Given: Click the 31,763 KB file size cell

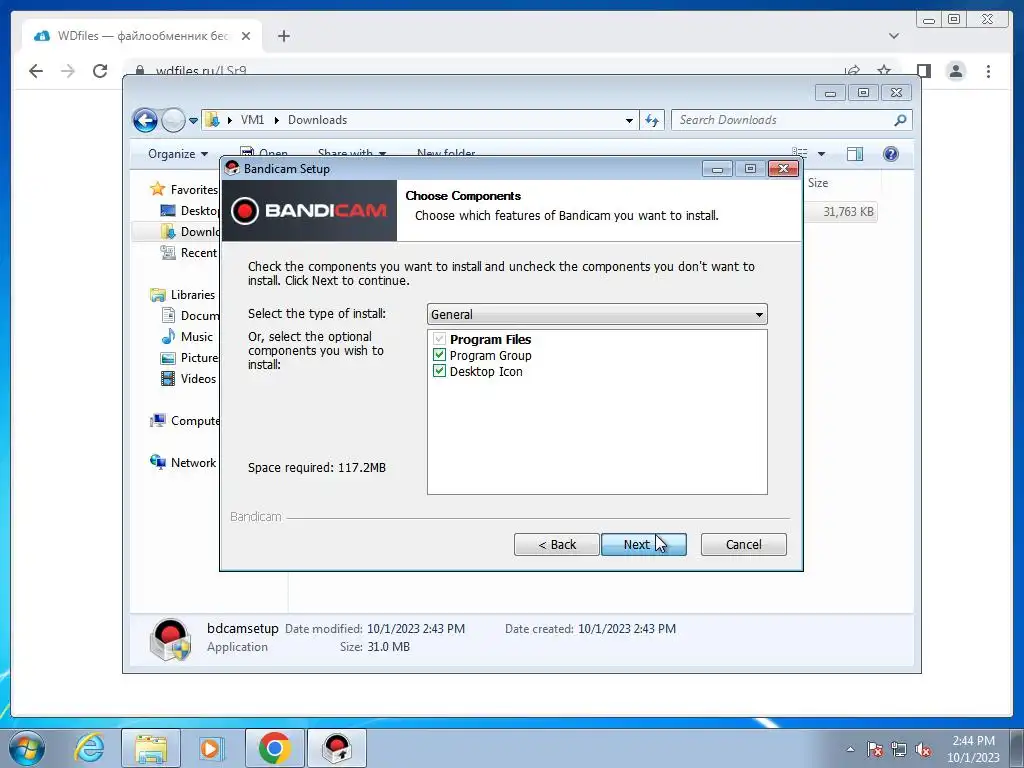Looking at the screenshot, I should point(848,212).
